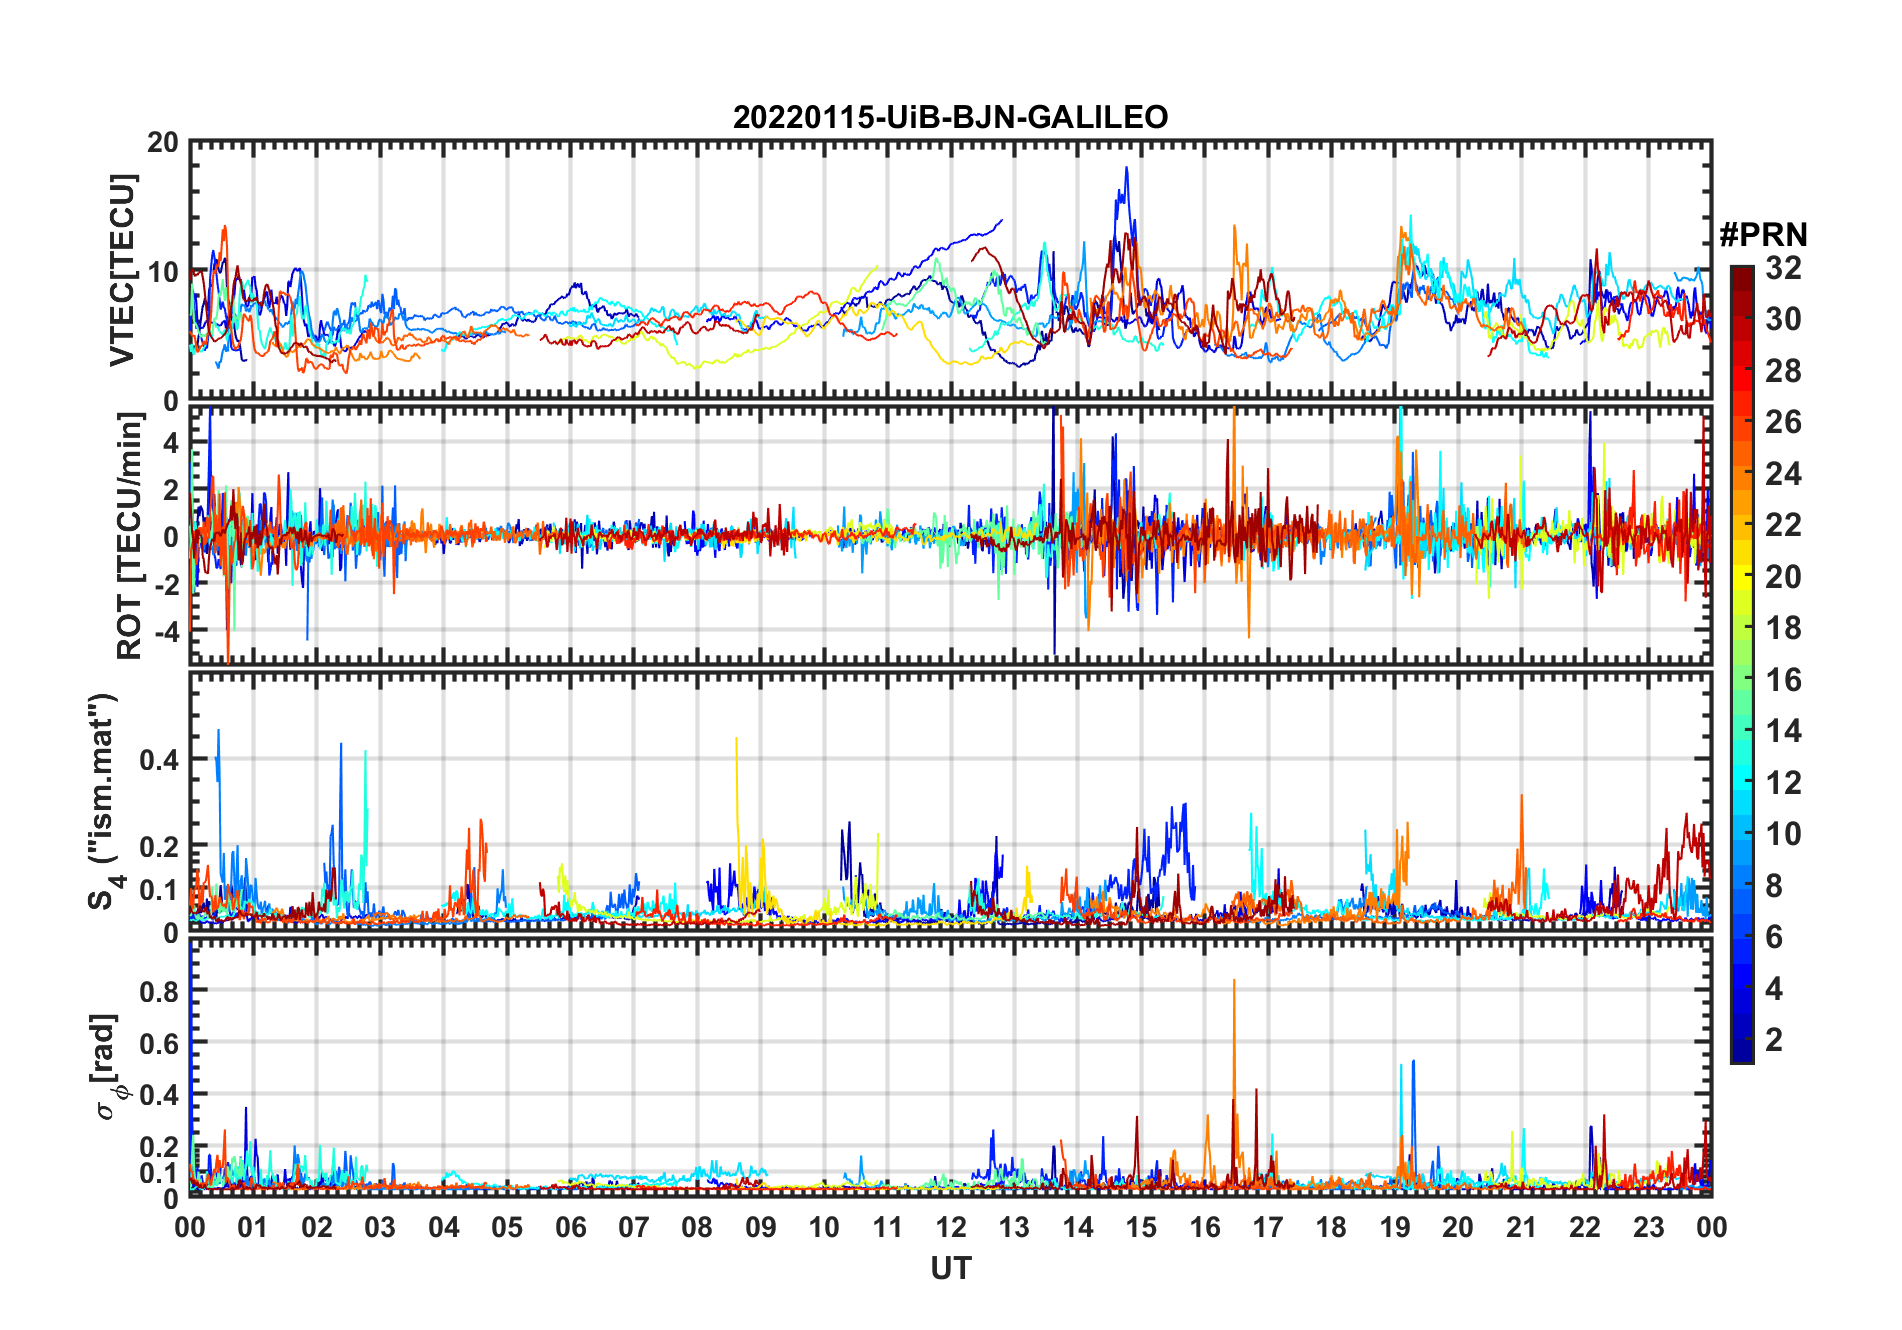The width and height of the screenshot is (1902, 1330).
Task: Select x-axis hour tick 13
Action: click(1014, 1227)
